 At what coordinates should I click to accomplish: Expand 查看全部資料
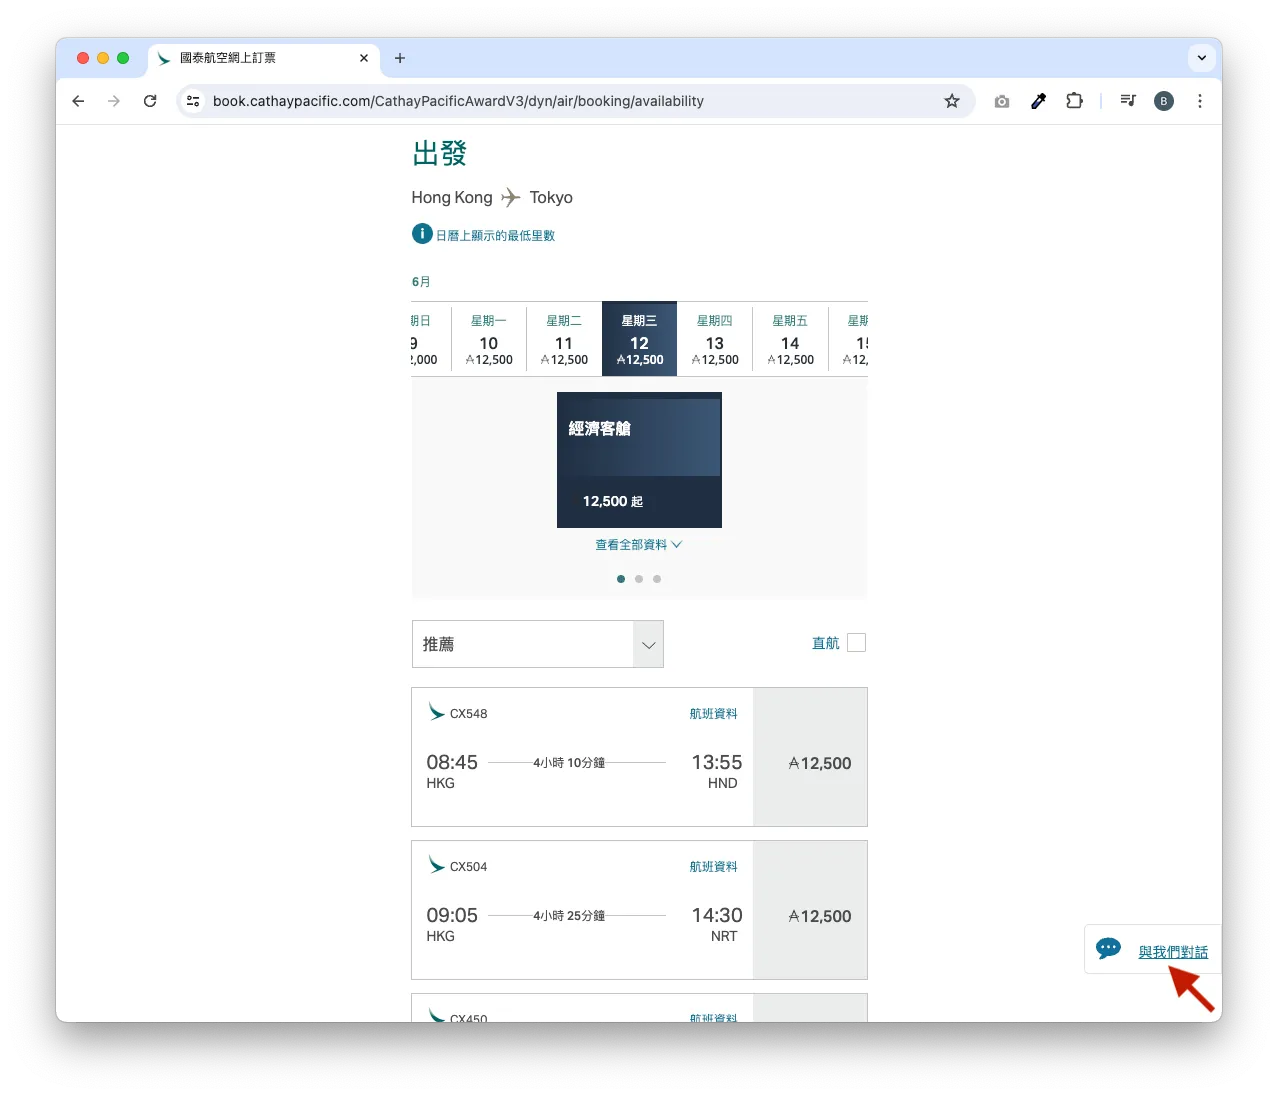(638, 545)
